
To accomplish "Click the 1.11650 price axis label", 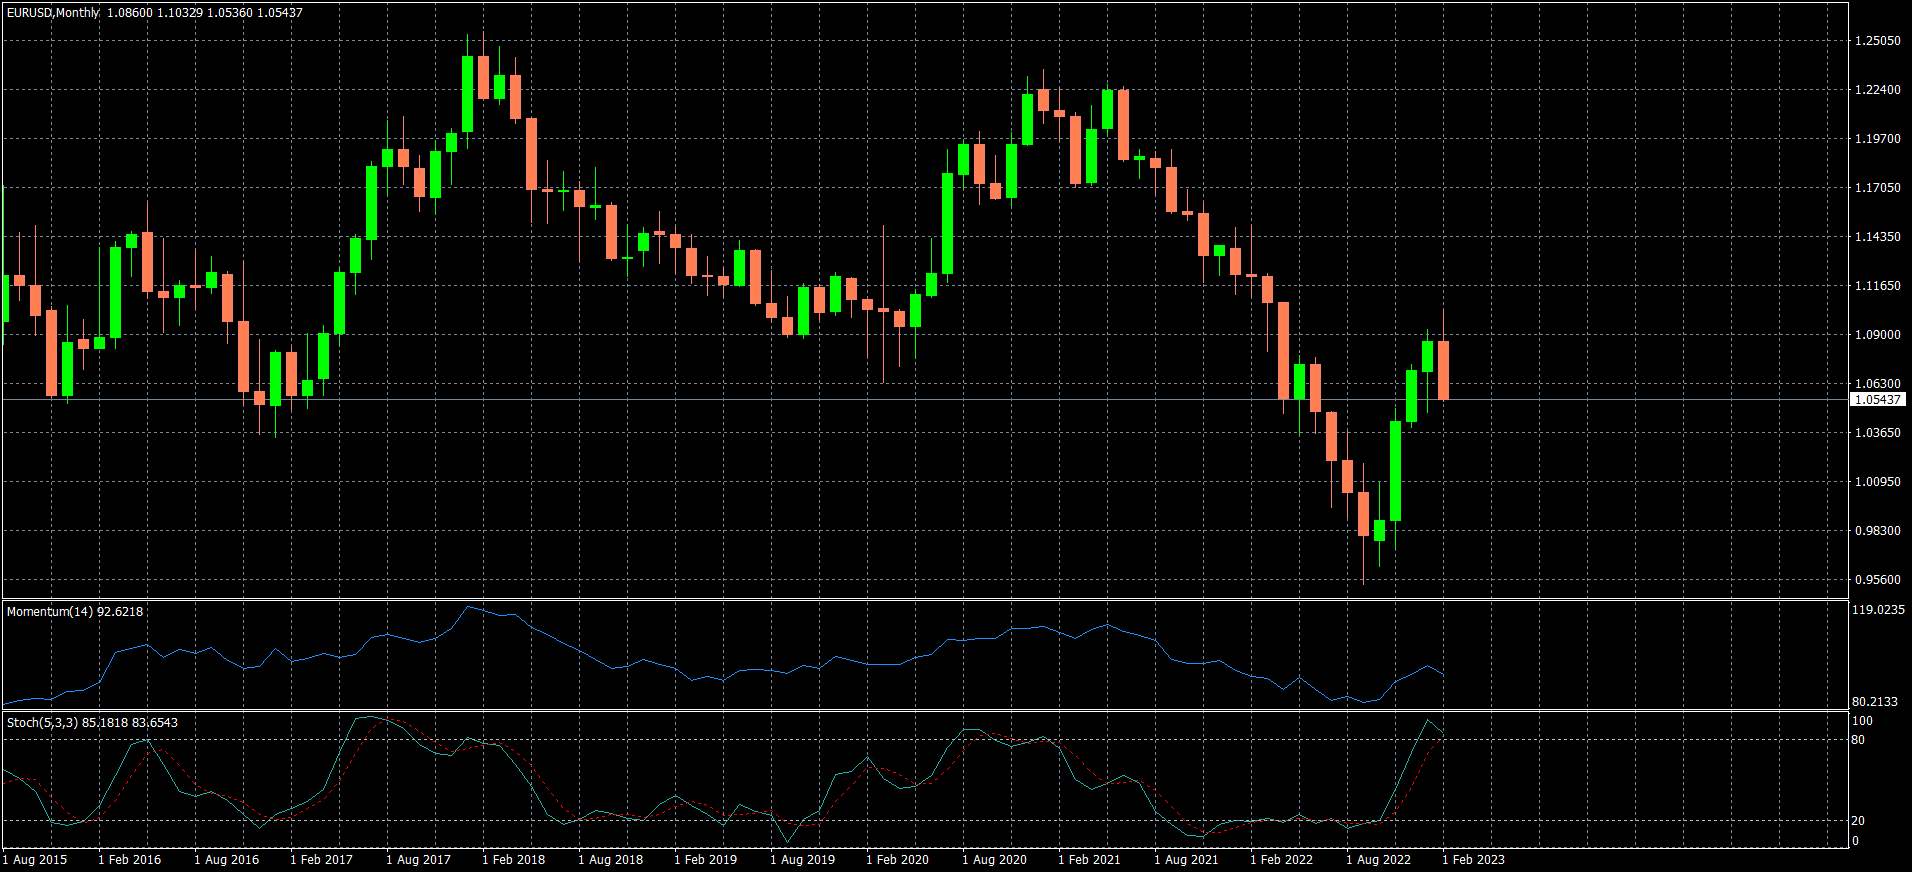I will coord(1877,286).
